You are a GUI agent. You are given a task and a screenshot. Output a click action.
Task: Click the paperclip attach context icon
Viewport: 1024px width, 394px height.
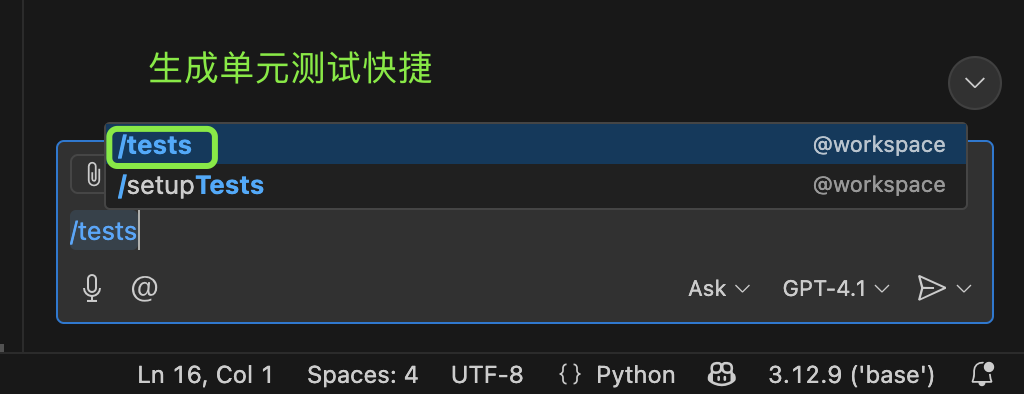[92, 174]
